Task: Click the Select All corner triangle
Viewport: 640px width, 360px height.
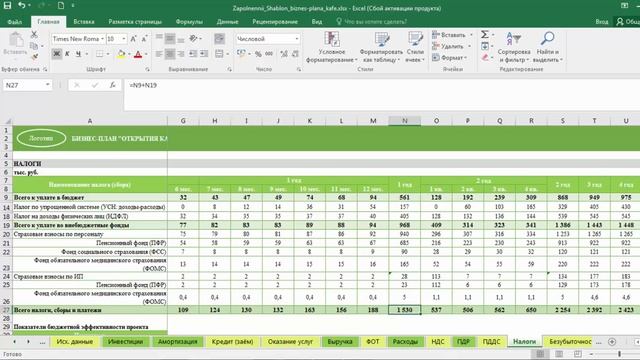Action: 7,121
